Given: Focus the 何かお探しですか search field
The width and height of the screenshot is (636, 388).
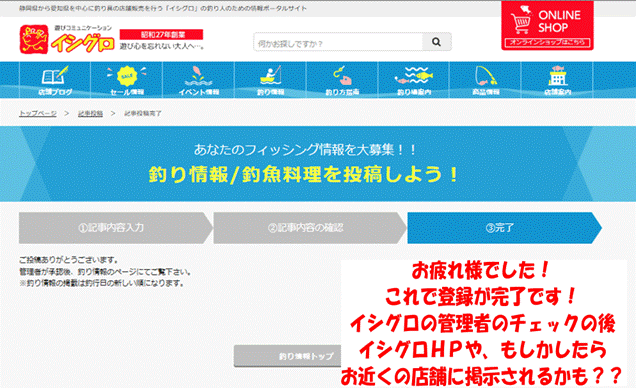Looking at the screenshot, I should coord(338,42).
